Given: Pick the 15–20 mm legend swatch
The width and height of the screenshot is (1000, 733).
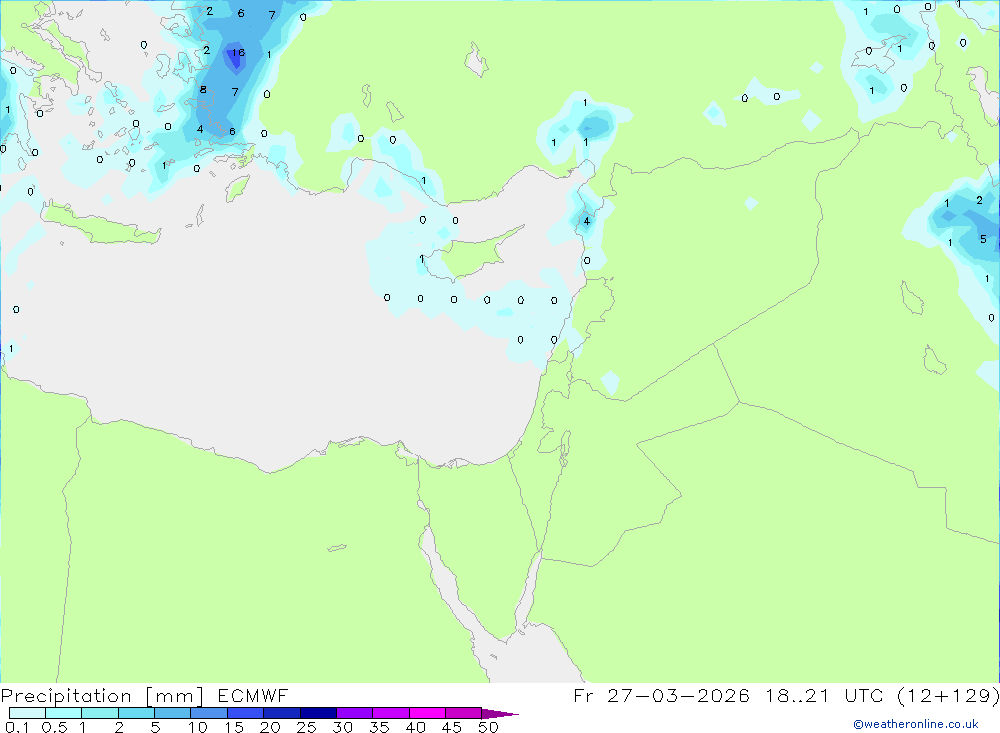Looking at the screenshot, I should (246, 713).
